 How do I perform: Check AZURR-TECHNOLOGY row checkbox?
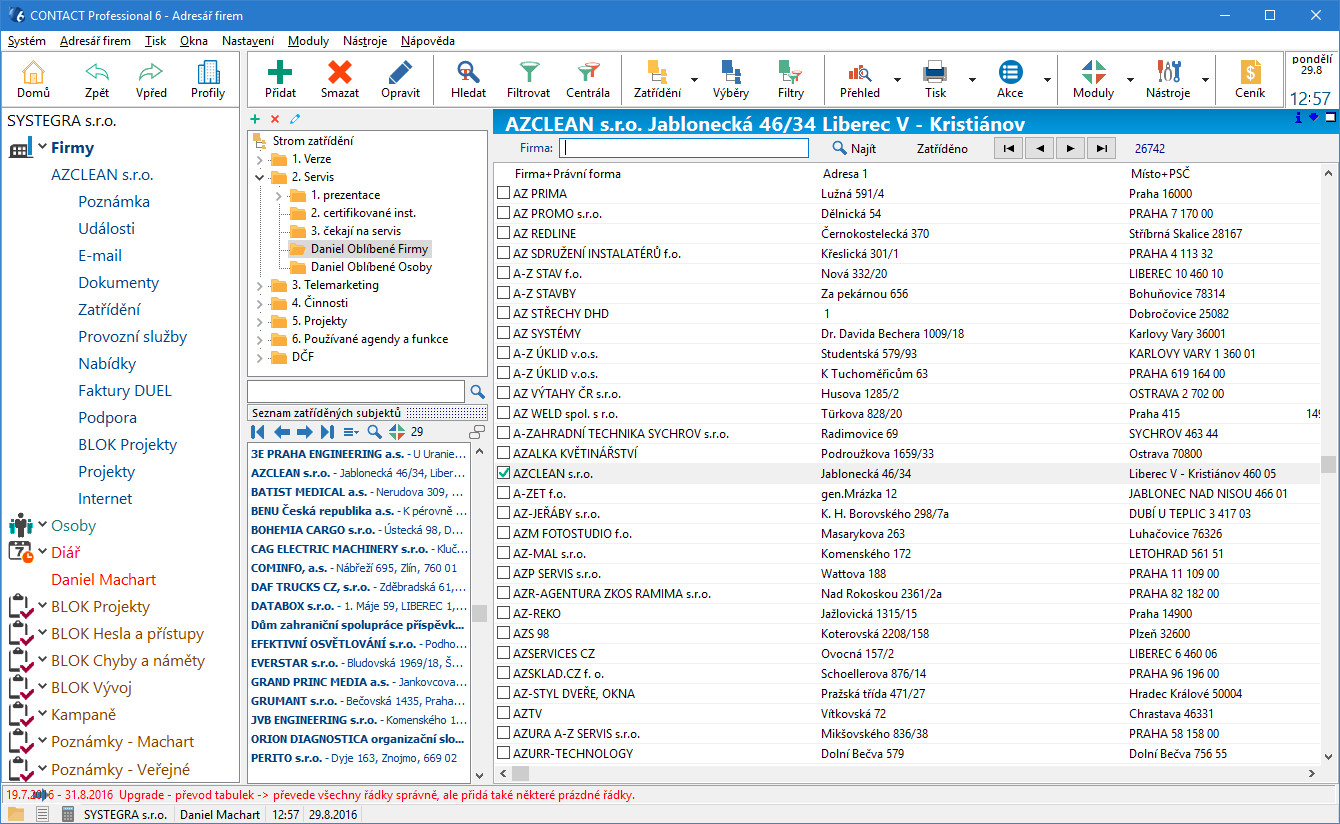point(504,753)
